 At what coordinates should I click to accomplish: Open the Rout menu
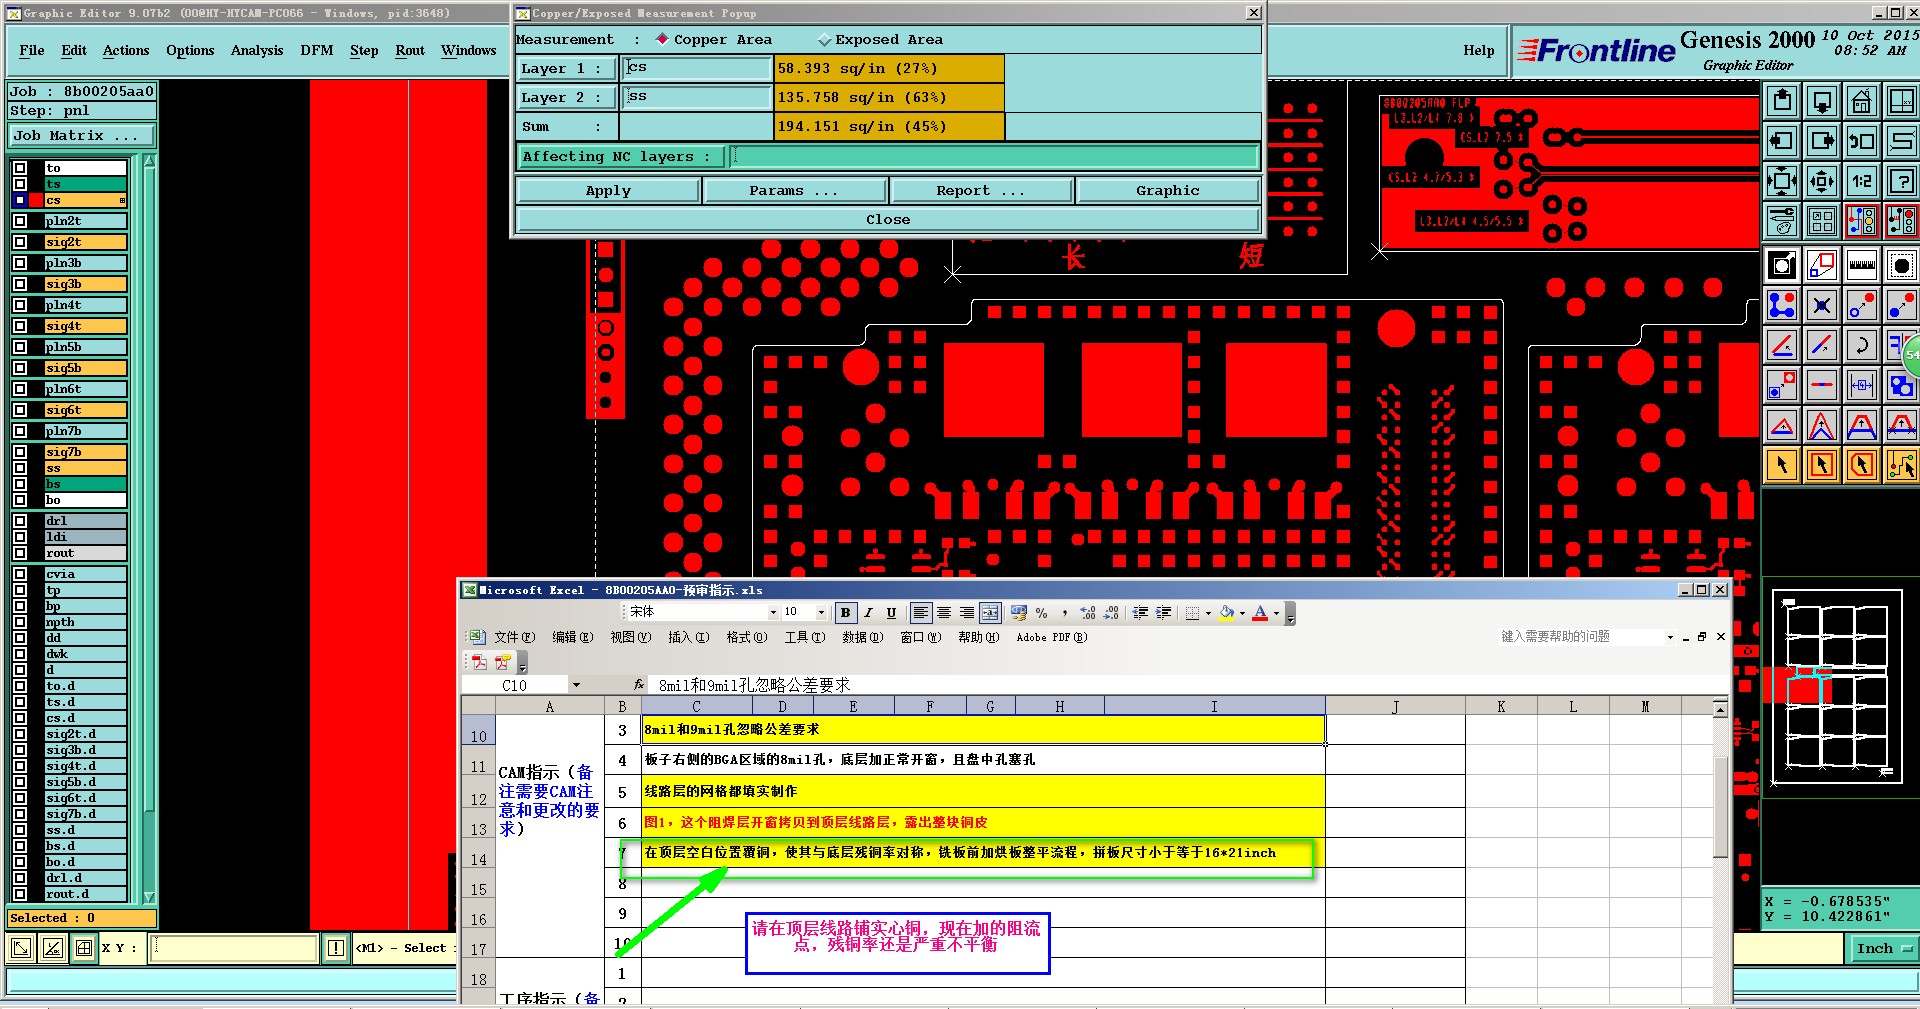pyautogui.click(x=410, y=50)
